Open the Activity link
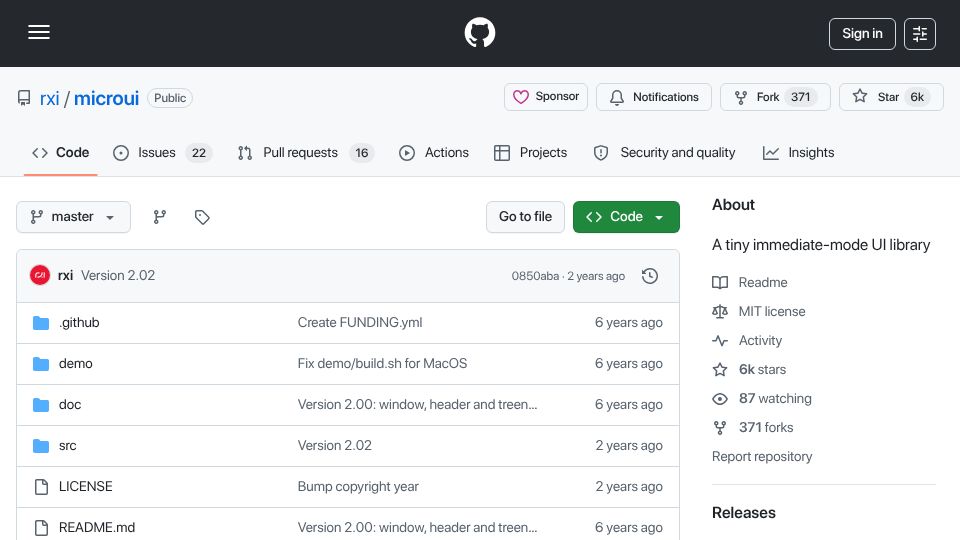Image resolution: width=960 pixels, height=540 pixels. [x=760, y=340]
